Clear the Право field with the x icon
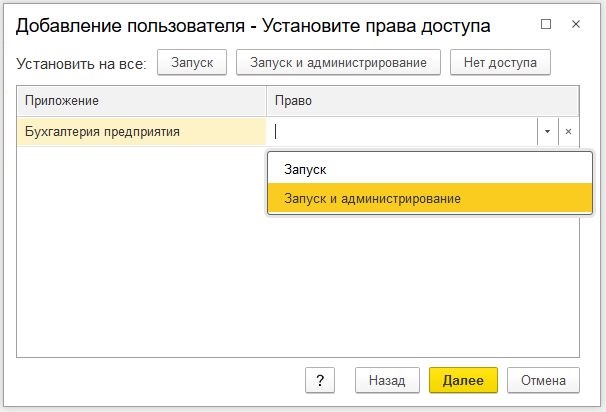606x412 pixels. pos(568,131)
